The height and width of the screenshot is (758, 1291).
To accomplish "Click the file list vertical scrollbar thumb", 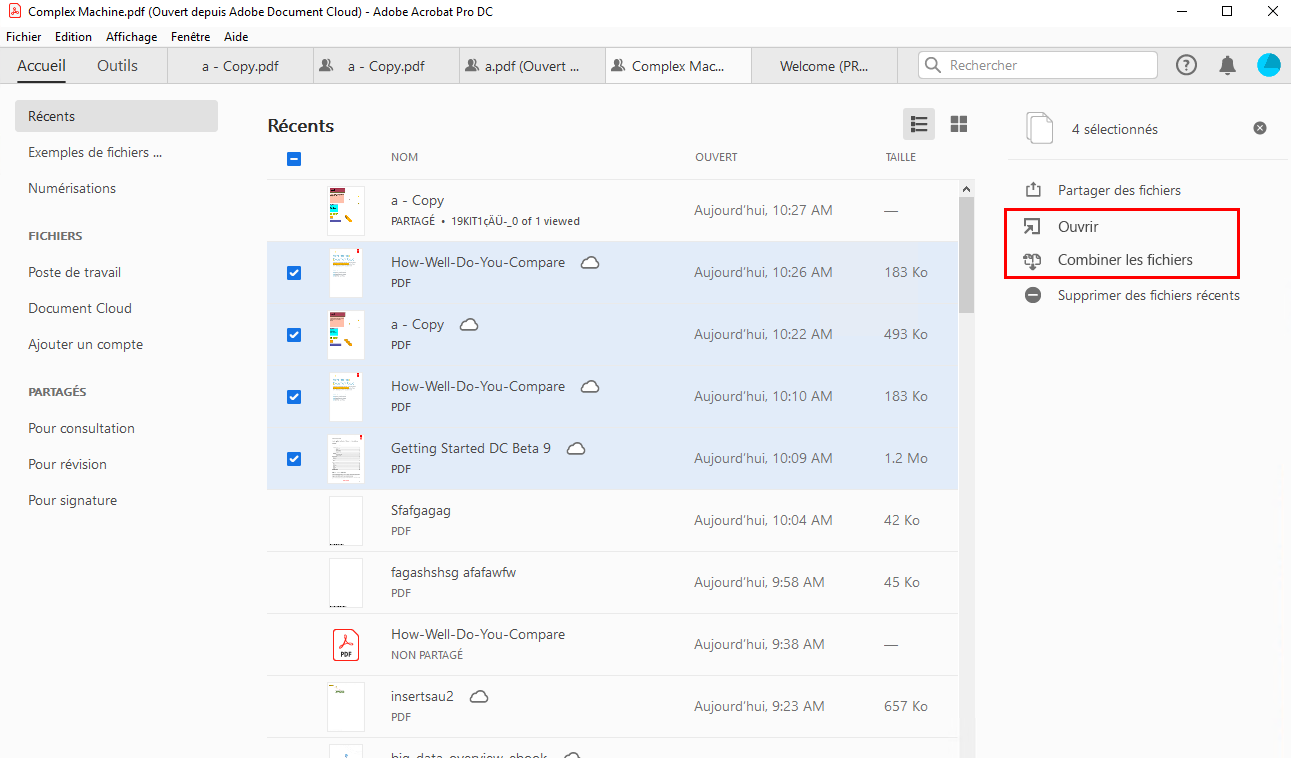I will (966, 255).
